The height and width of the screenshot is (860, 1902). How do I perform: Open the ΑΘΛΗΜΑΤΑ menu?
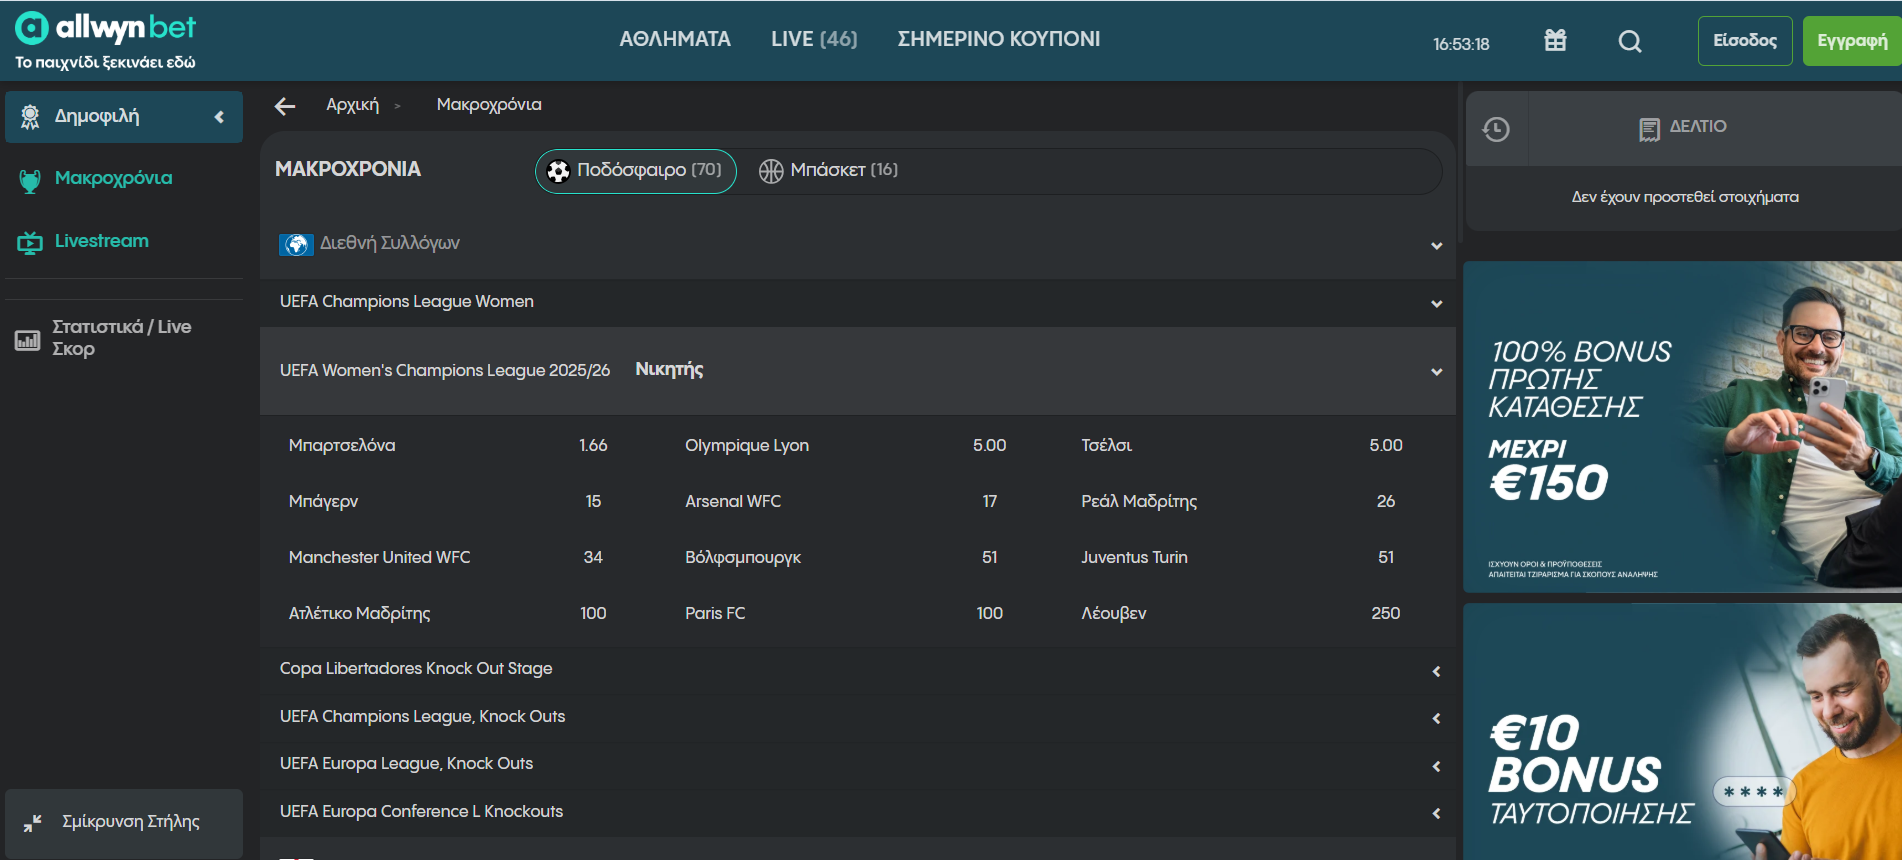675,39
